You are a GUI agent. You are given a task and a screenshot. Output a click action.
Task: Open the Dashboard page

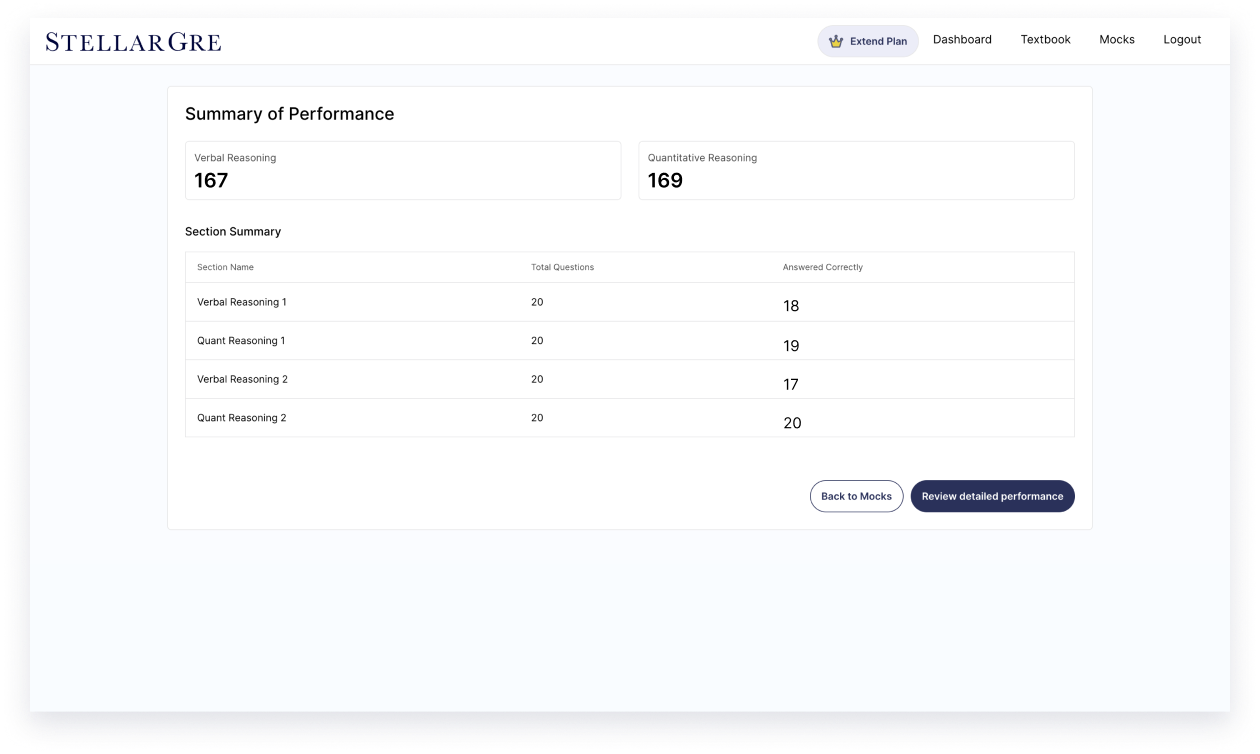point(962,40)
